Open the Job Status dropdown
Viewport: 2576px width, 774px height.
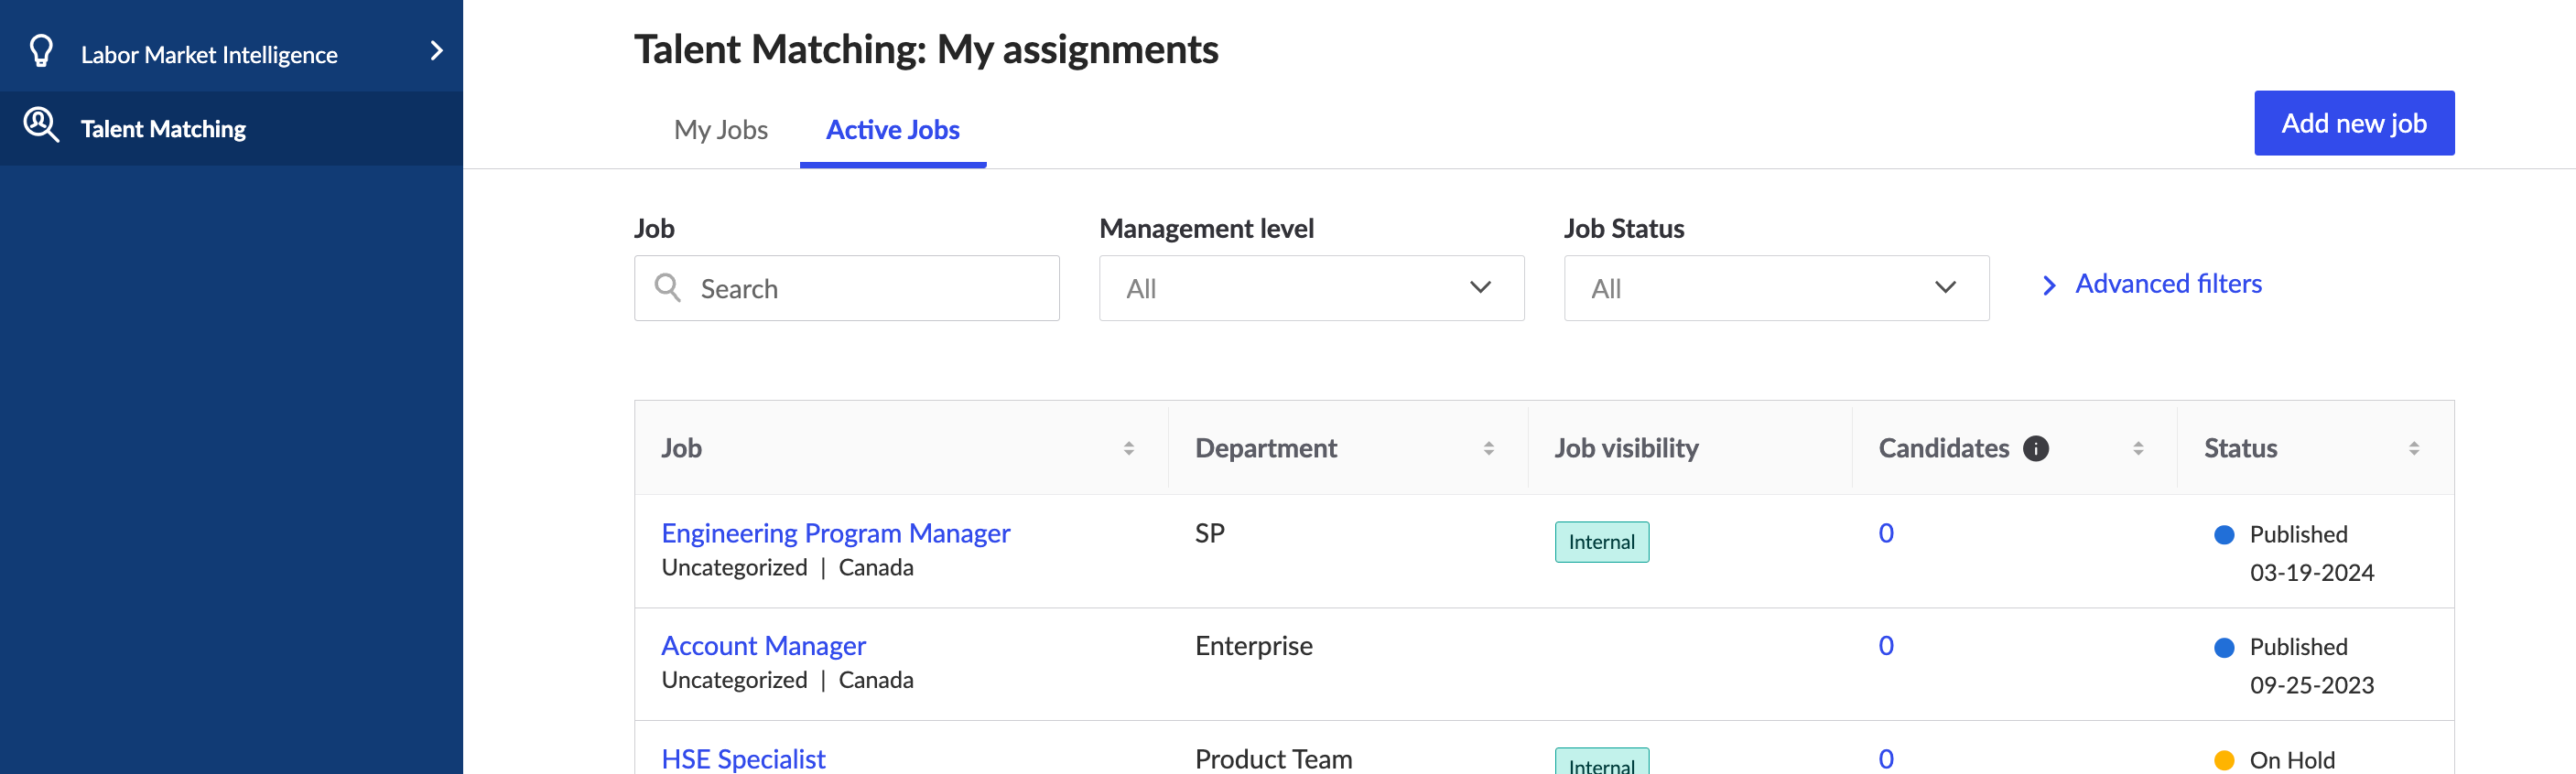coord(1775,288)
